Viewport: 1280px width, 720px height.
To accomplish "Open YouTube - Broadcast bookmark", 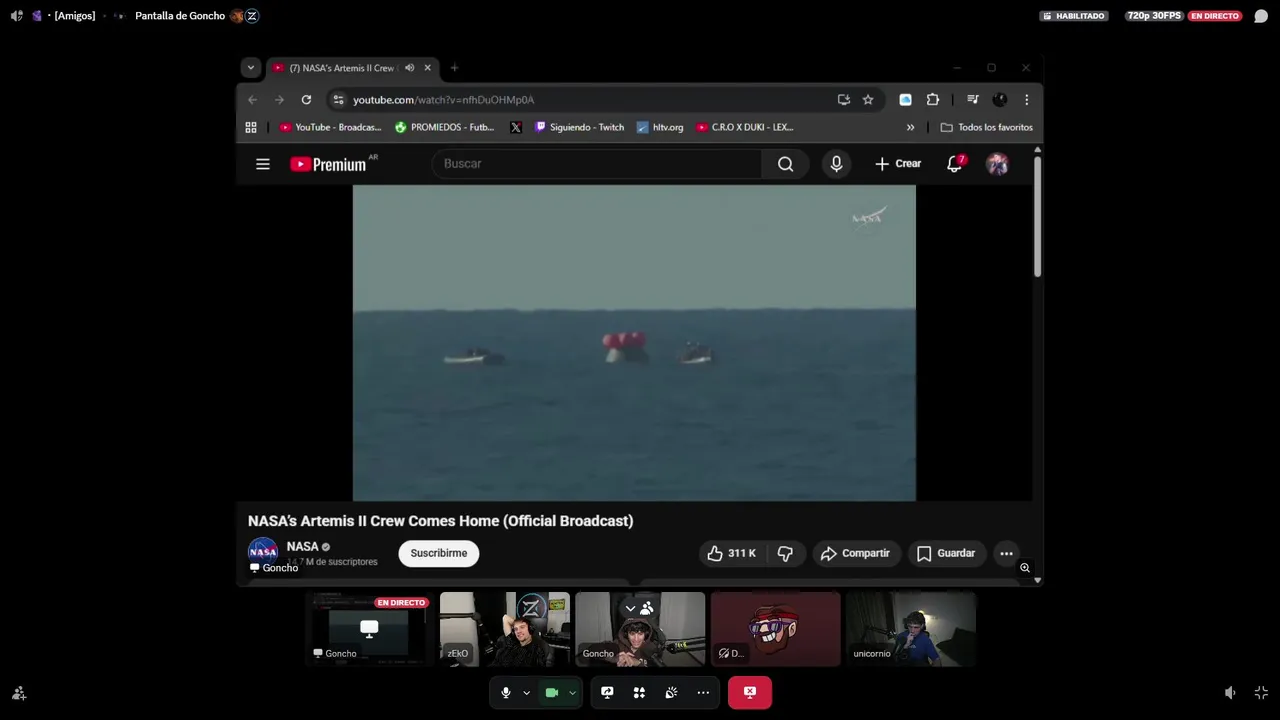I will click(x=330, y=127).
